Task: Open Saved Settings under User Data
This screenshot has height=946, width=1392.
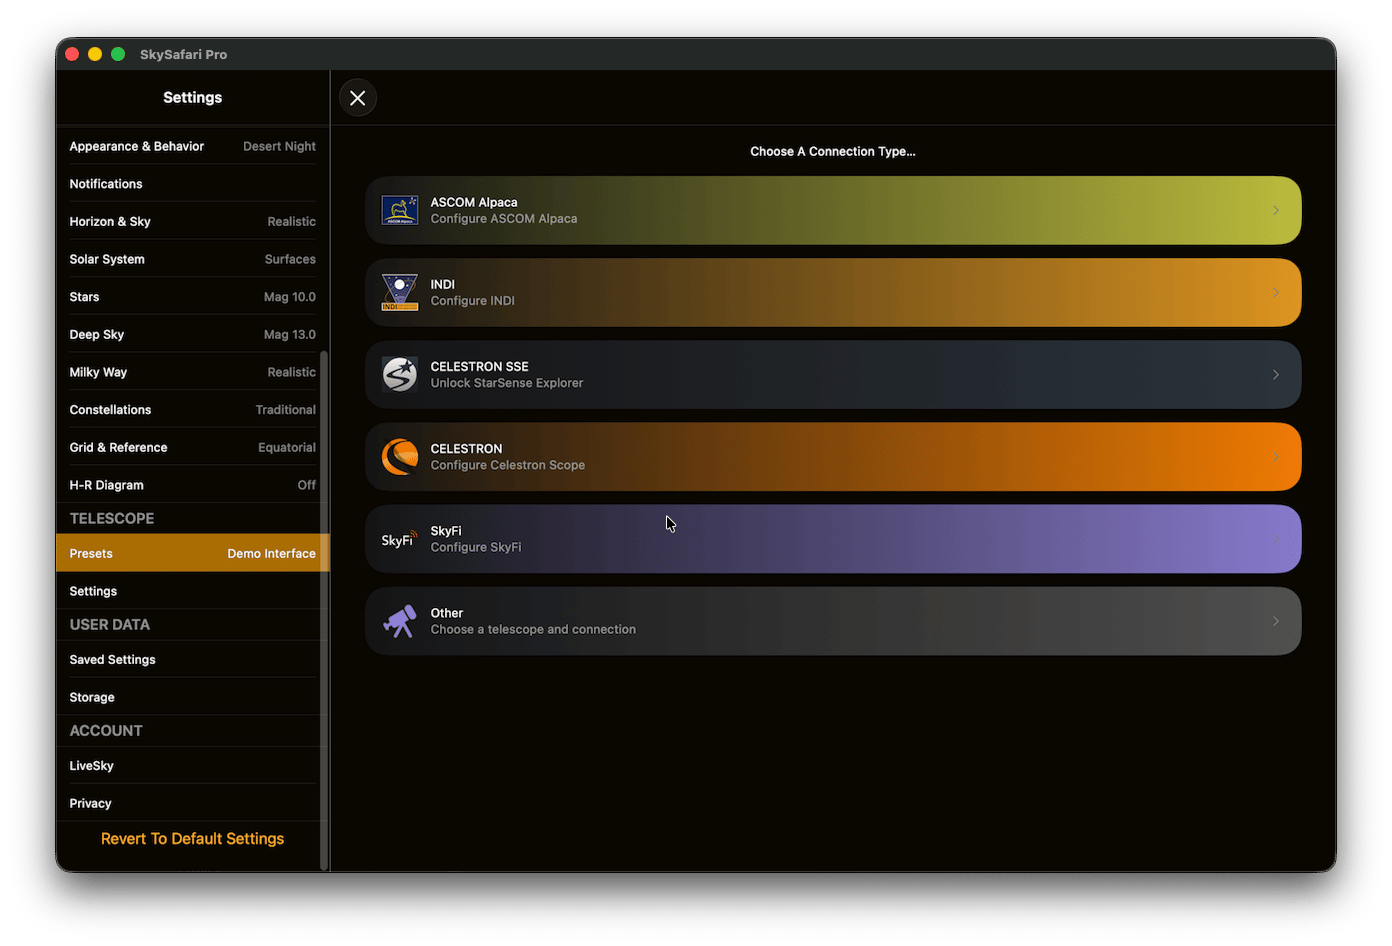Action: (x=192, y=660)
